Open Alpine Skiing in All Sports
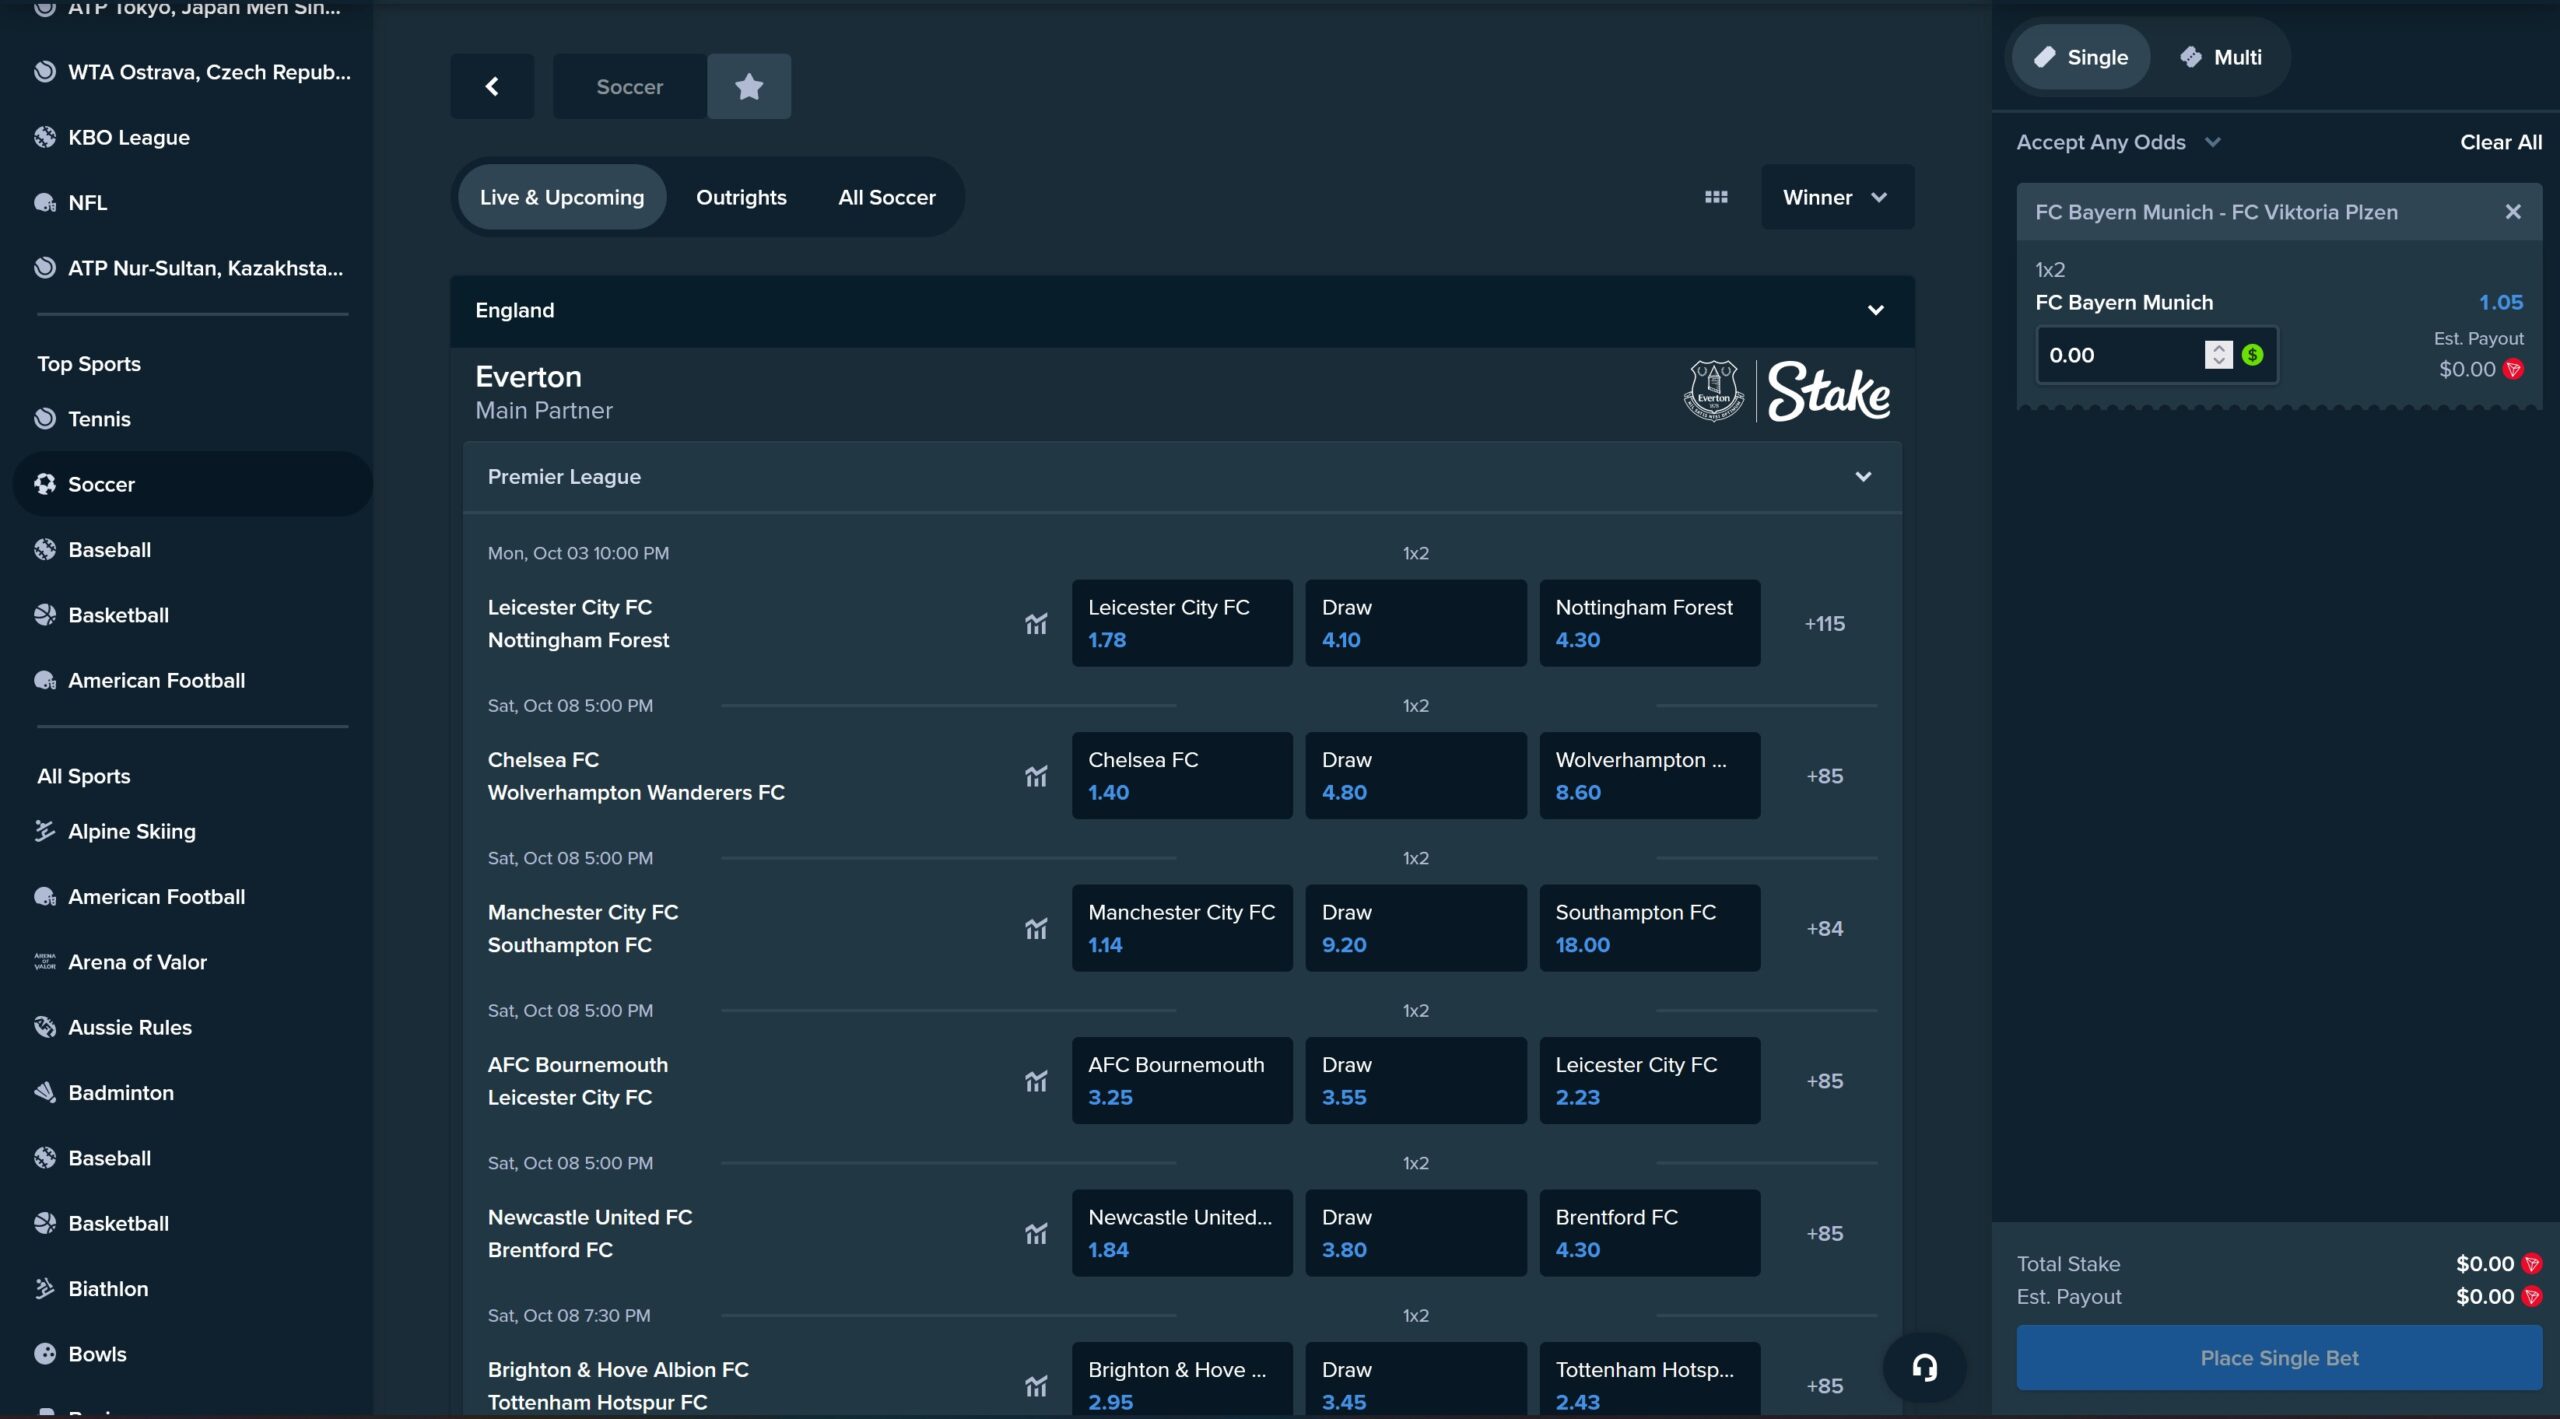The height and width of the screenshot is (1419, 2560). tap(192, 831)
